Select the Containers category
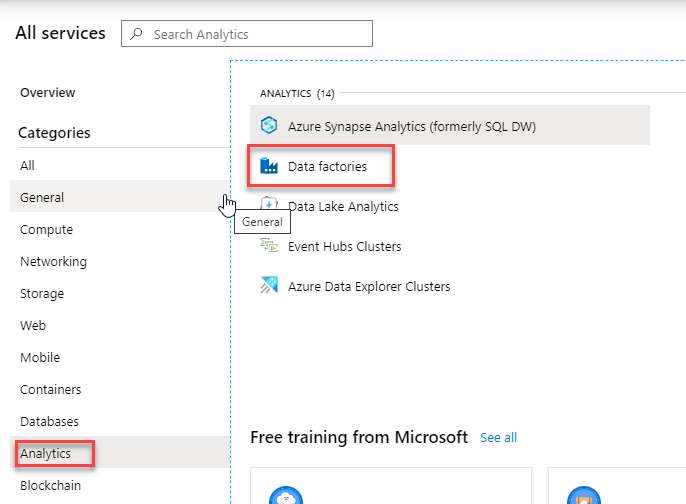Screen dimensions: 686x504 120,389
